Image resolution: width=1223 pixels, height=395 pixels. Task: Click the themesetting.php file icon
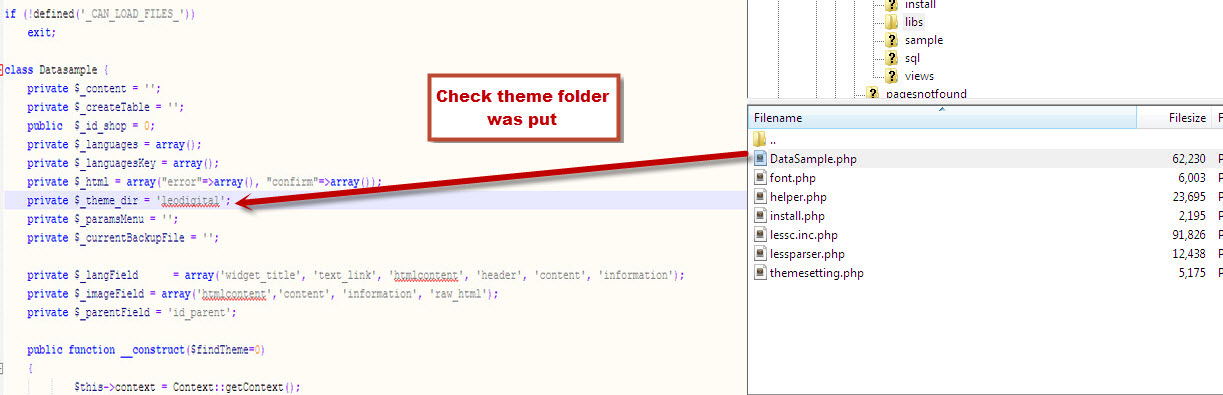point(760,273)
